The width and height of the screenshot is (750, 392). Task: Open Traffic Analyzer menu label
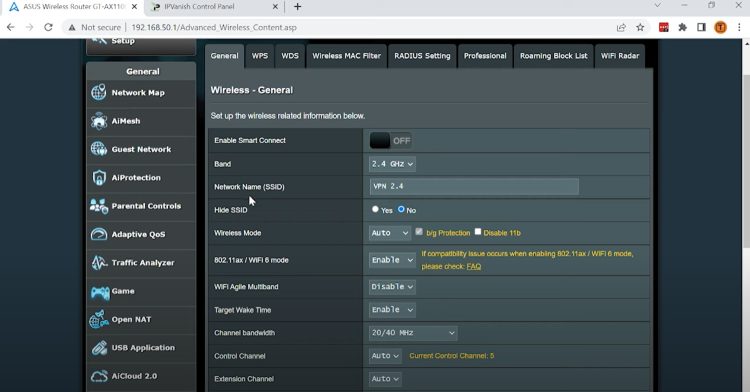coord(143,262)
